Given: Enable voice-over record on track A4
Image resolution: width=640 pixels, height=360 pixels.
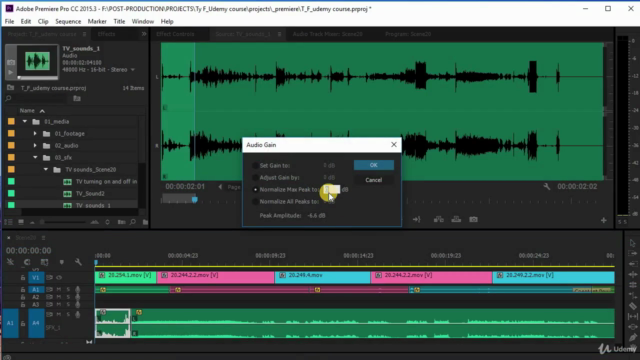Looking at the screenshot, I should pos(78,314).
